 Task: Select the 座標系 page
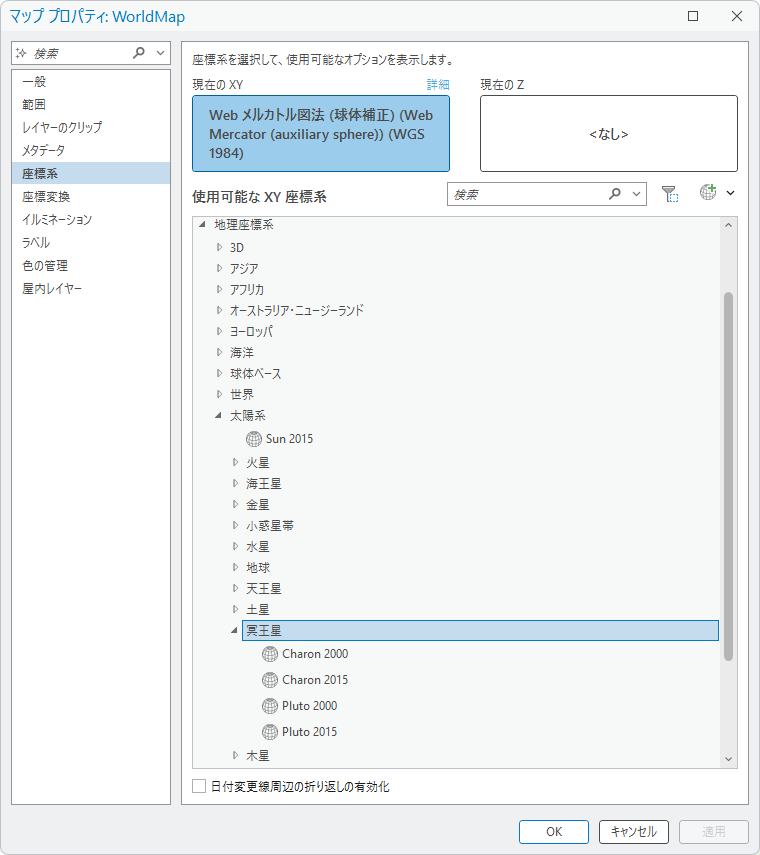pos(91,173)
